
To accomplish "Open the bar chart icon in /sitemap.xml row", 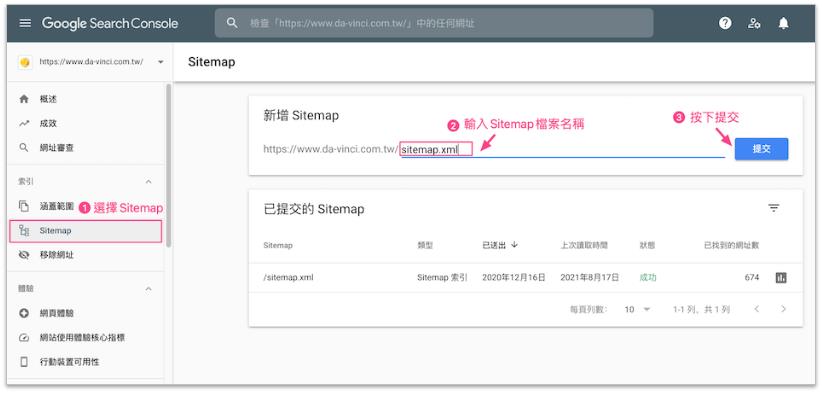I will coord(781,278).
